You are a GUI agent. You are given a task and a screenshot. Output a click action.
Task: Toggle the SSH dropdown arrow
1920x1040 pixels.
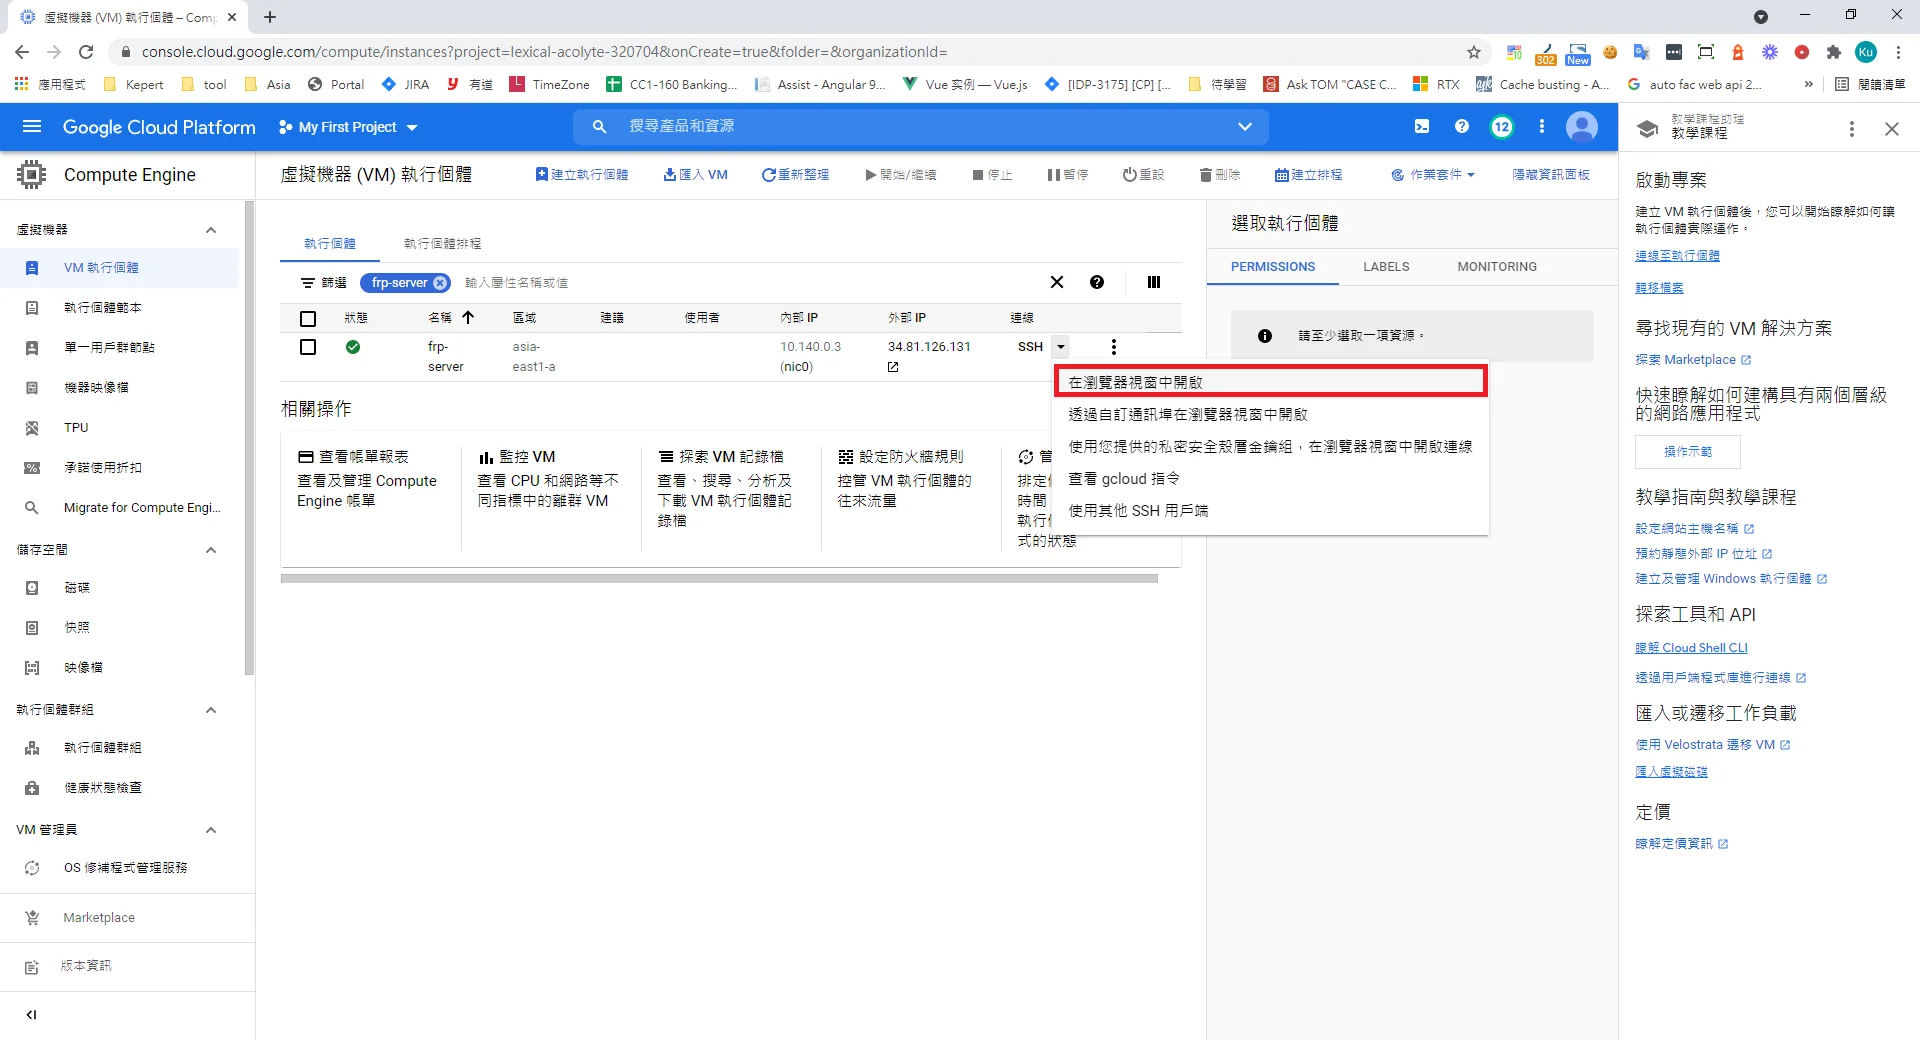[x=1061, y=347]
